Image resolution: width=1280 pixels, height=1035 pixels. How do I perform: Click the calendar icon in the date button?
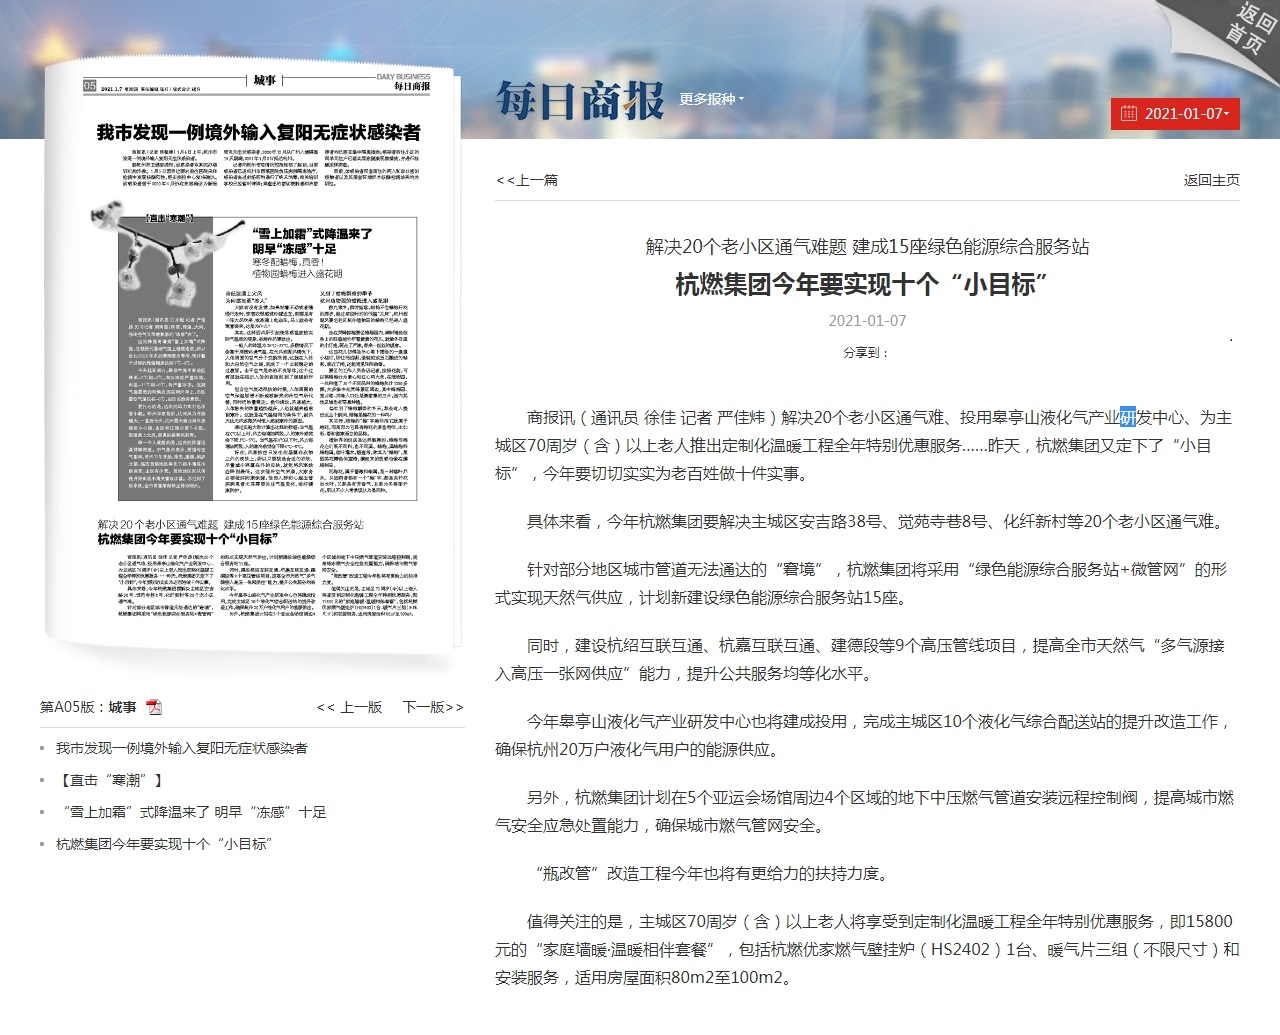tap(1129, 114)
